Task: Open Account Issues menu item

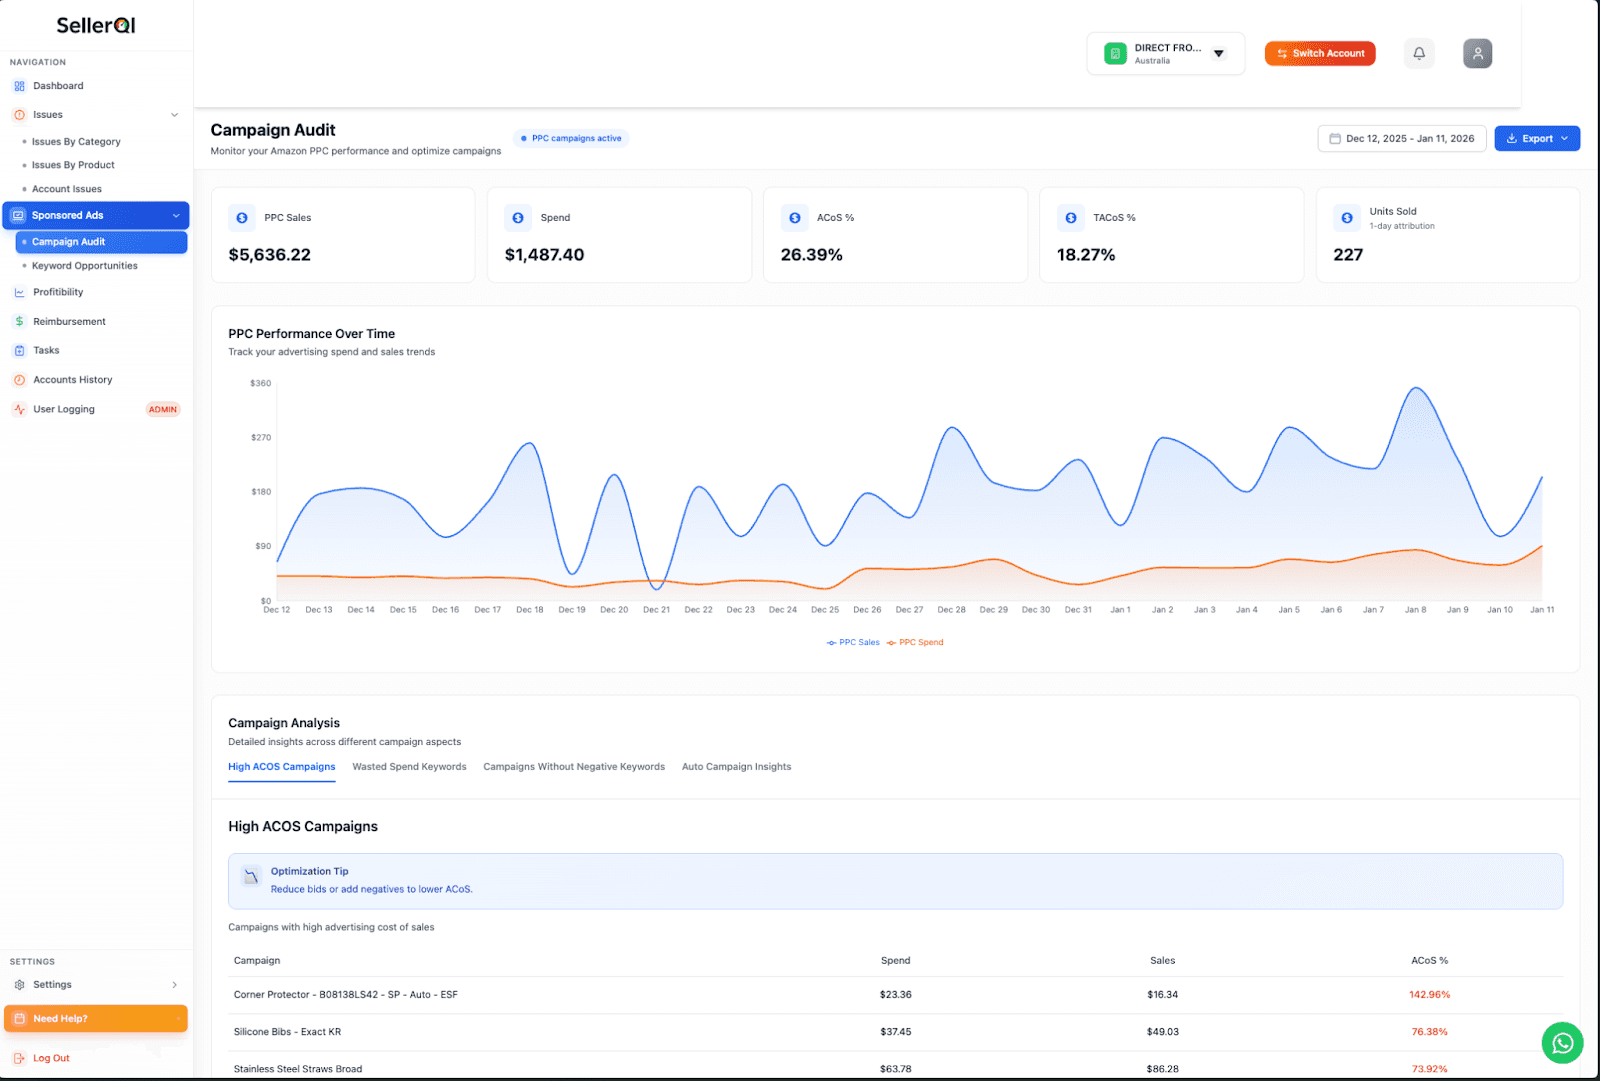Action: coord(67,189)
